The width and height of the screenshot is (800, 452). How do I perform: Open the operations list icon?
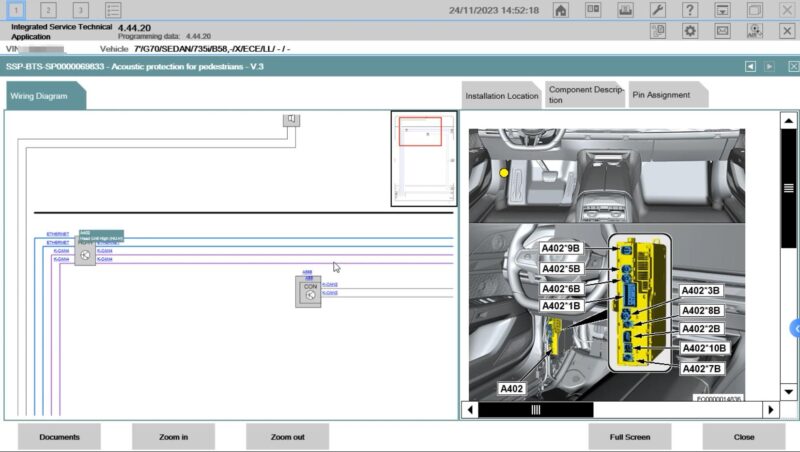coord(113,10)
